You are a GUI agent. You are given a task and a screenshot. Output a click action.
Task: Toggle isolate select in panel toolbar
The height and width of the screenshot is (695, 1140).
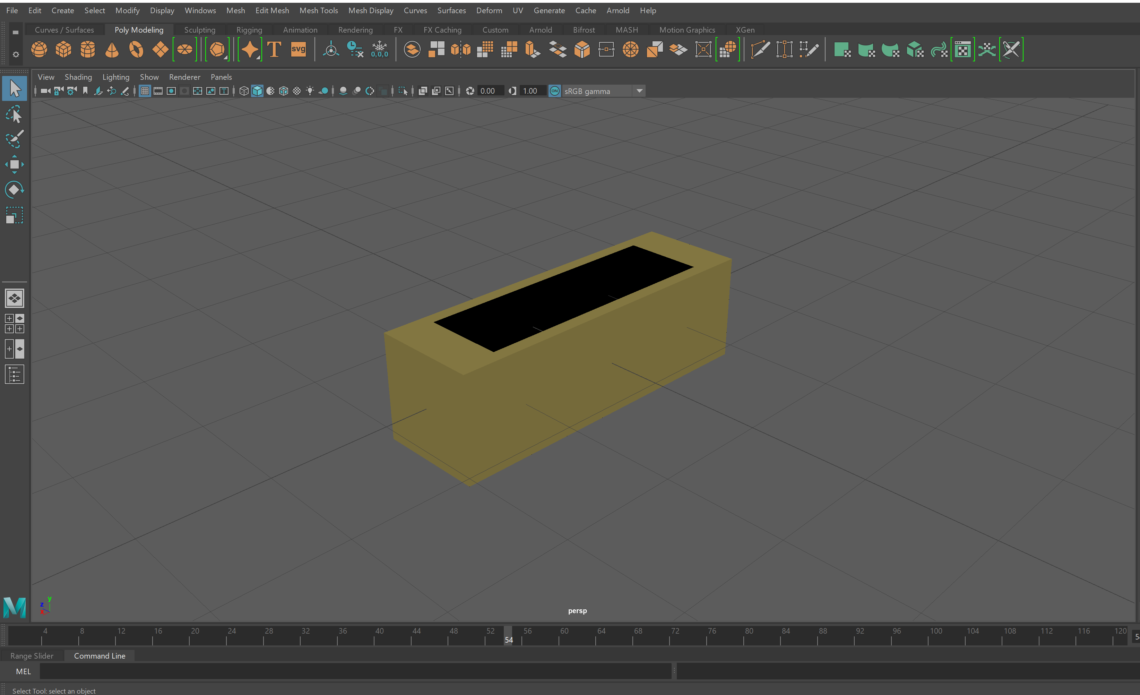click(x=403, y=91)
